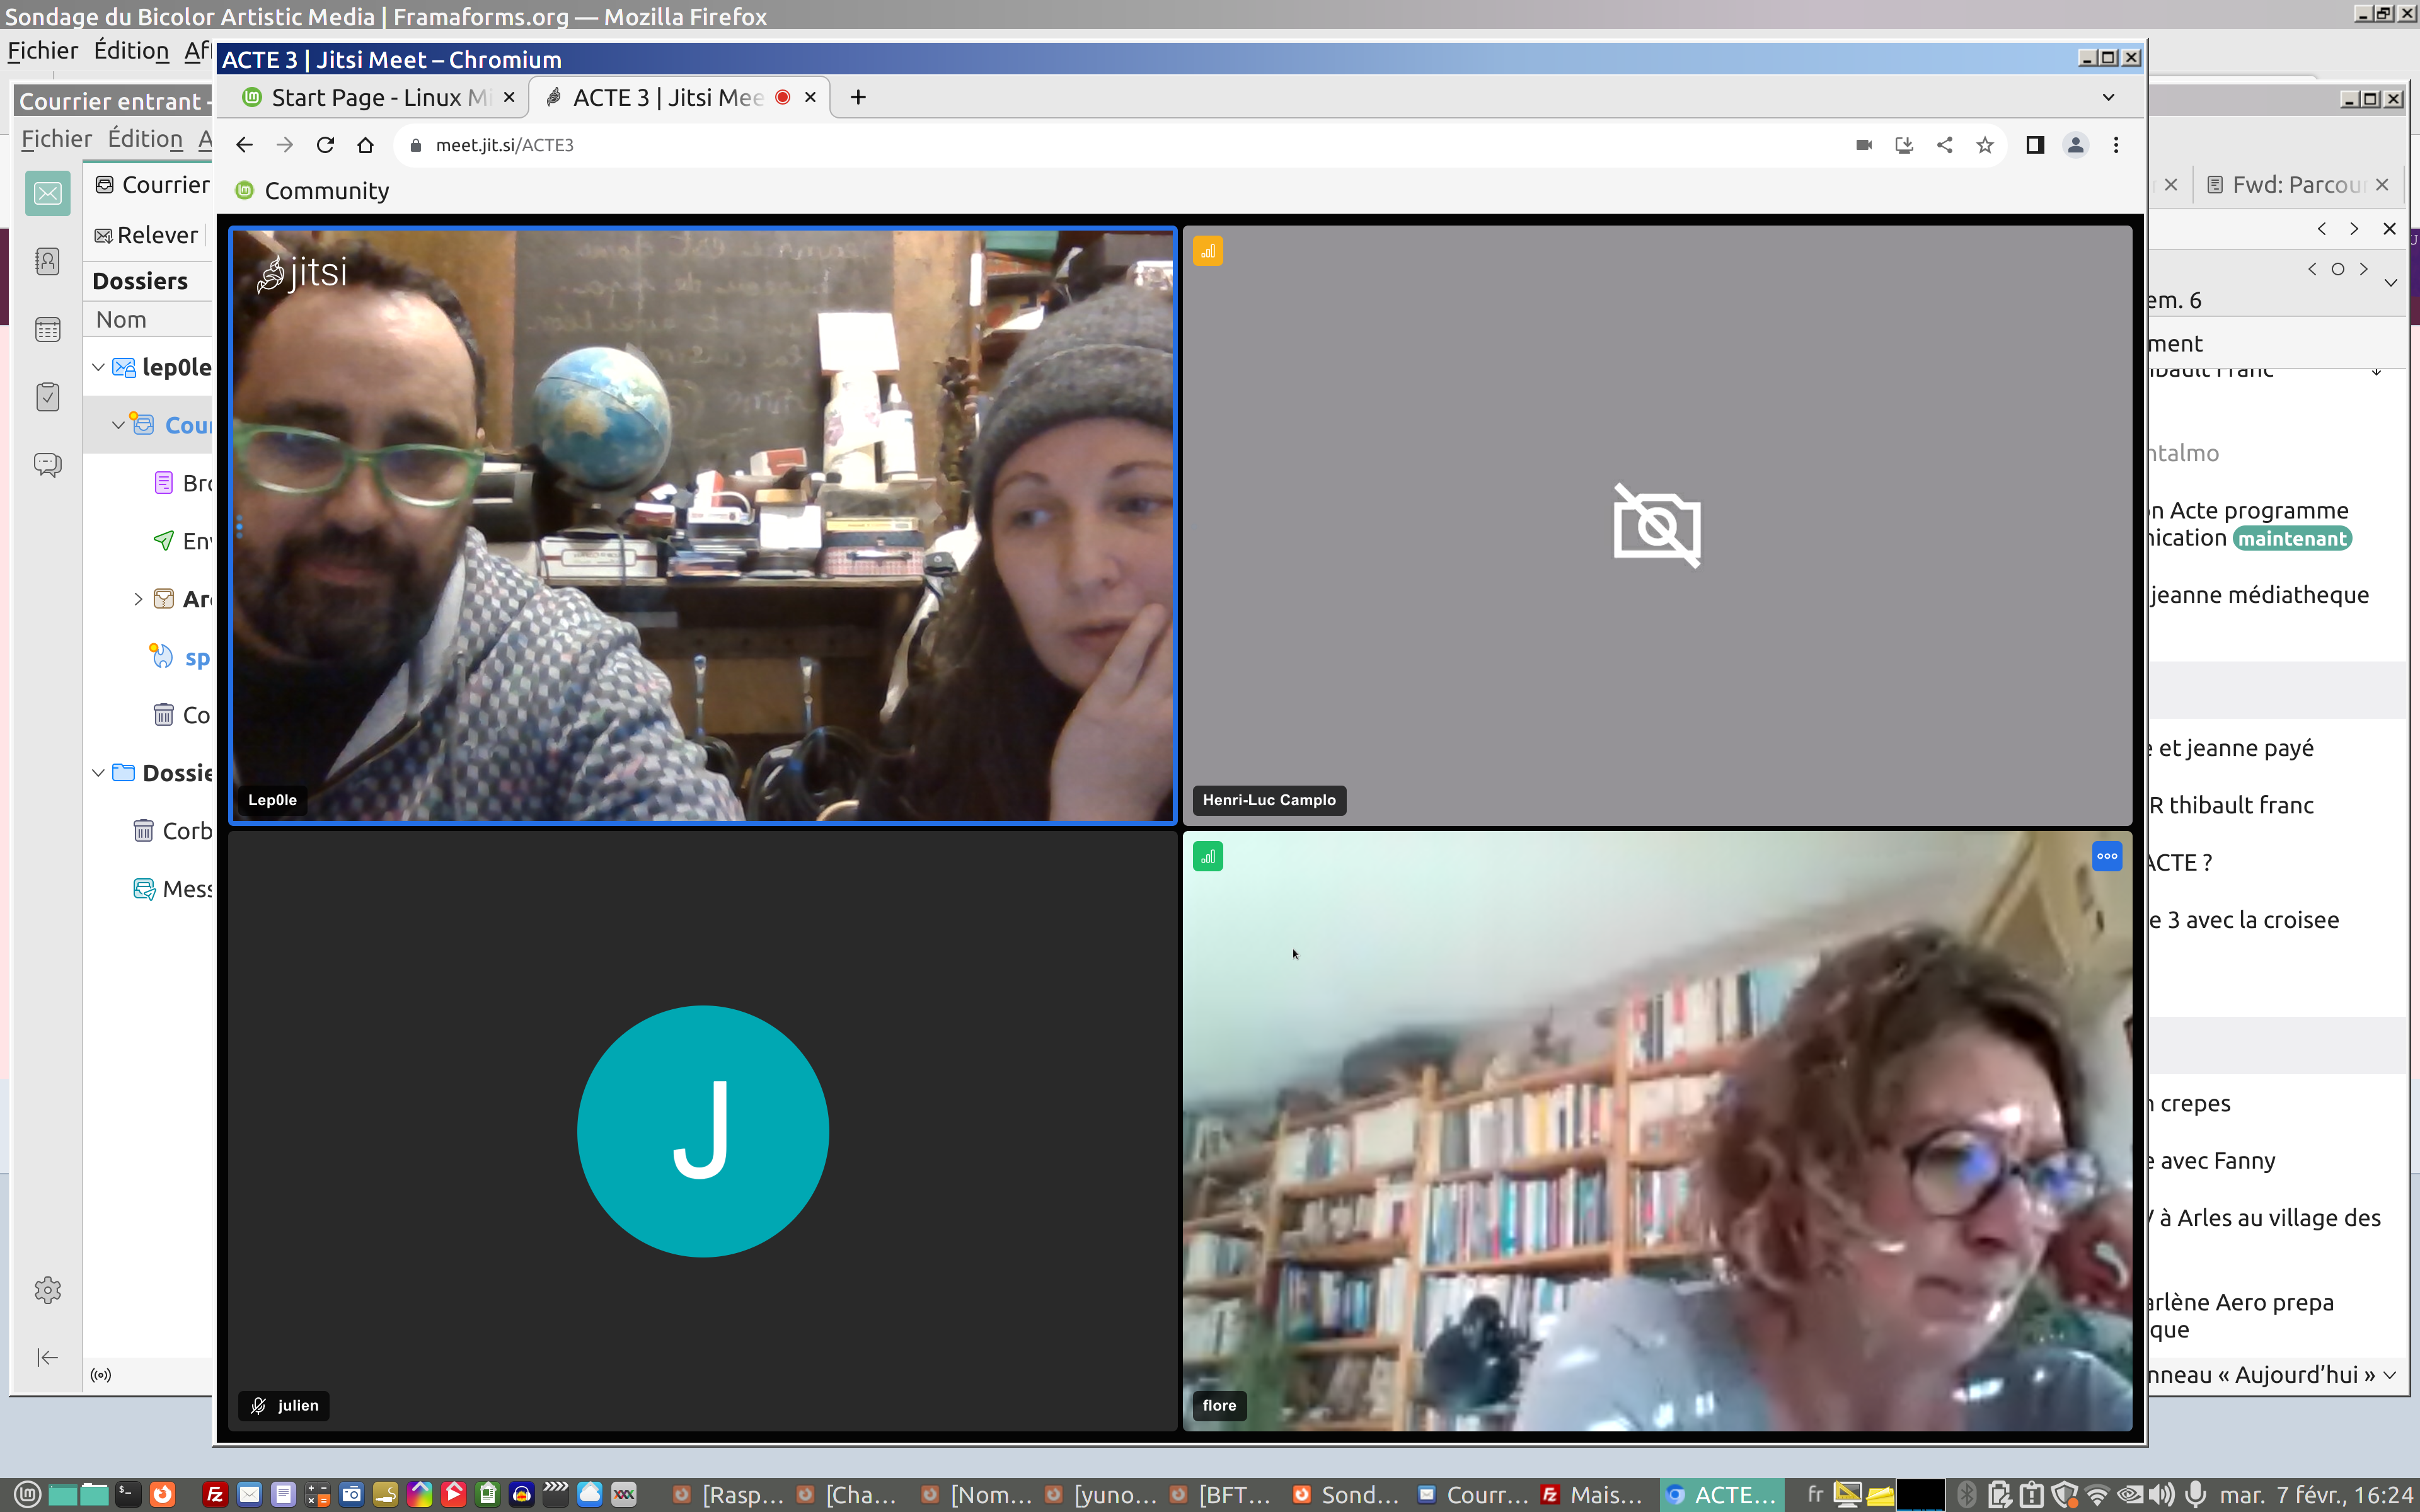Reload the Jitsi Meet page
Viewport: 2420px width, 1512px height.
[325, 145]
